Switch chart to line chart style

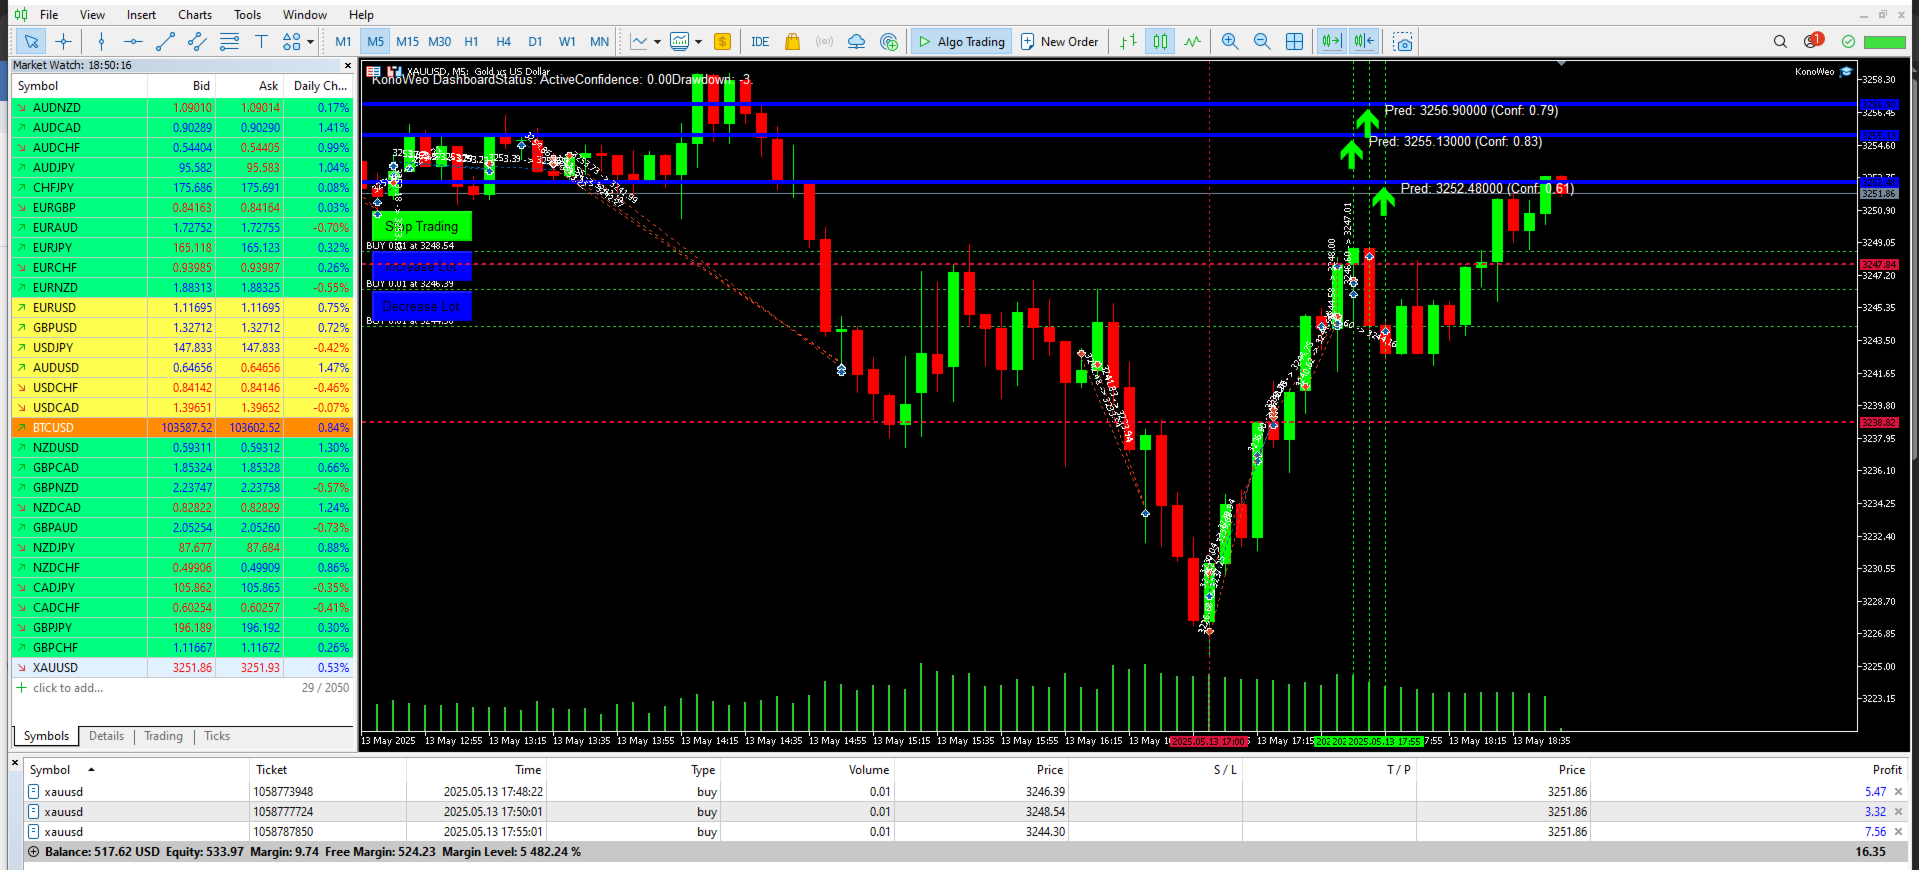(1192, 42)
